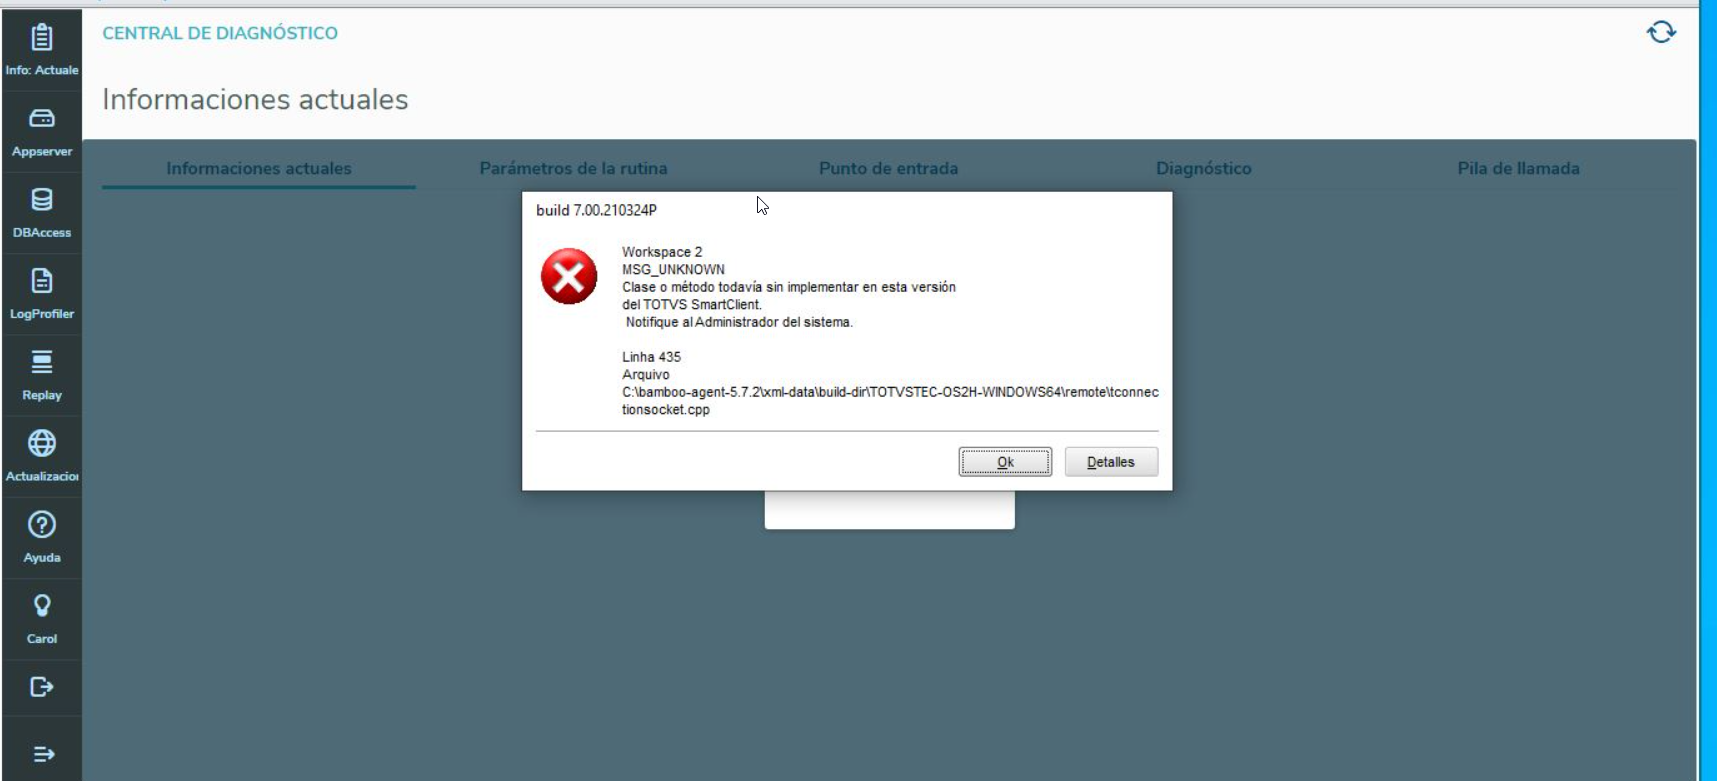This screenshot has height=781, width=1717.
Task: Select the DBAccess database icon
Action: (41, 200)
